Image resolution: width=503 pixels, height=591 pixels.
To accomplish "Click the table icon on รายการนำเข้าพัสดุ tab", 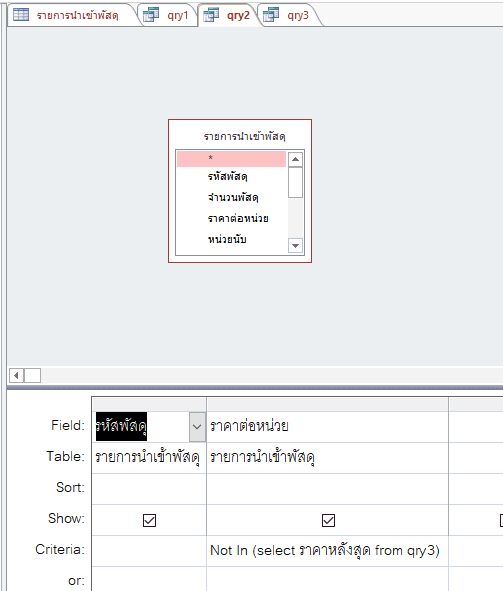I will [x=21, y=15].
